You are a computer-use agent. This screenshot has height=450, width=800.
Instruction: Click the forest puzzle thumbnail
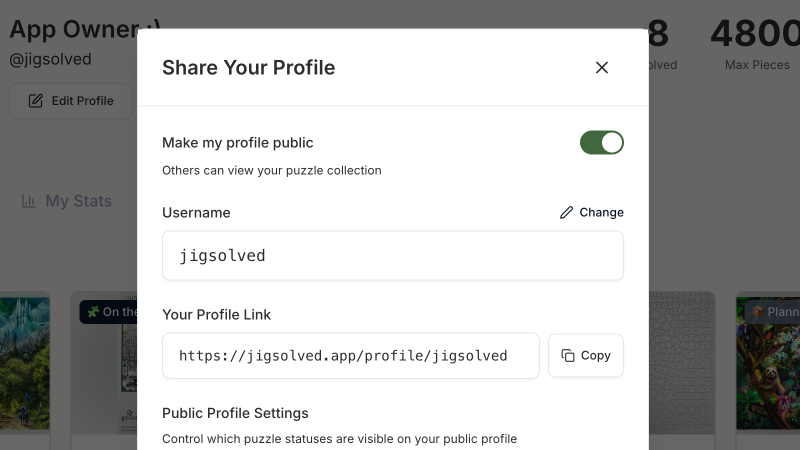tap(24, 363)
